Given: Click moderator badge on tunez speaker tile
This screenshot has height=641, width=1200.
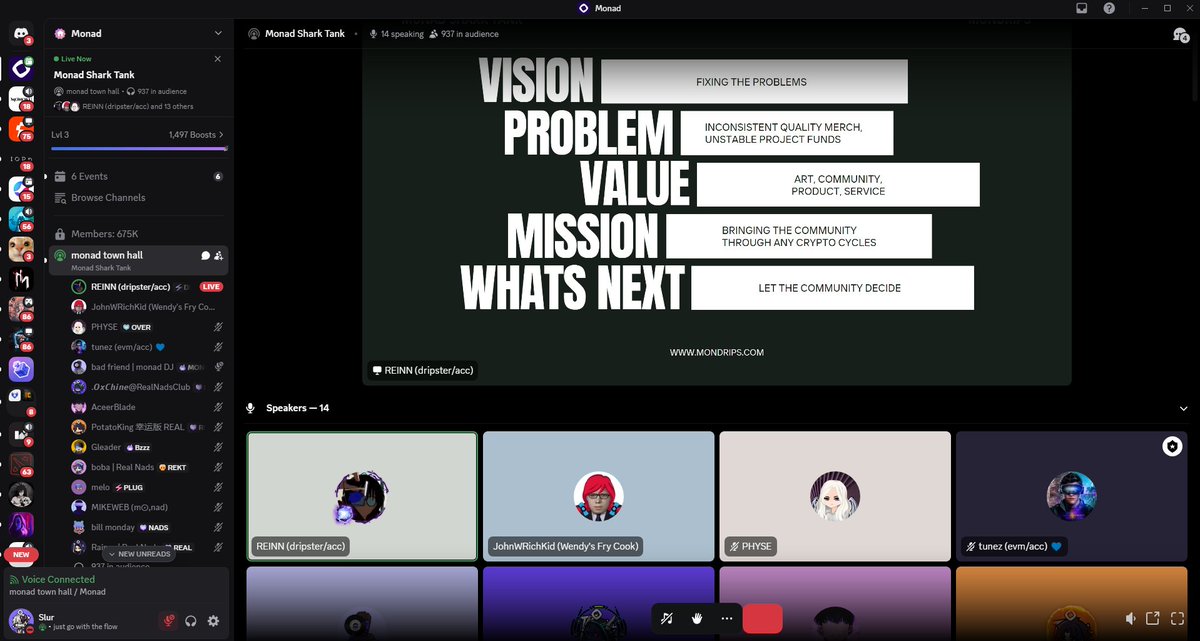Looking at the screenshot, I should [1172, 446].
